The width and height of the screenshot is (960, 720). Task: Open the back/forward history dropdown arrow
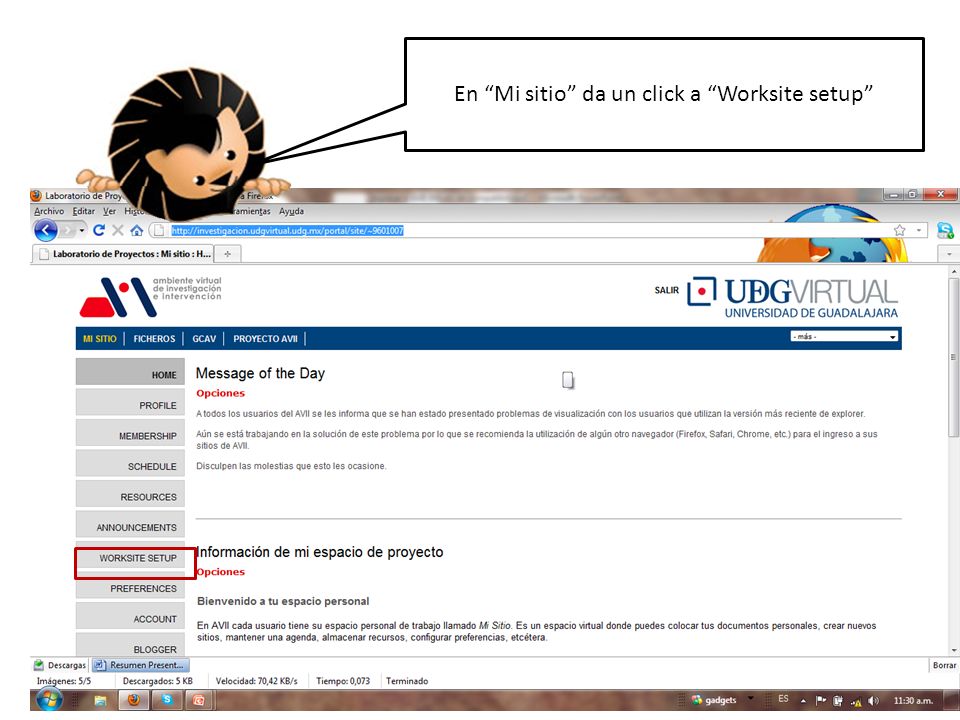point(82,231)
